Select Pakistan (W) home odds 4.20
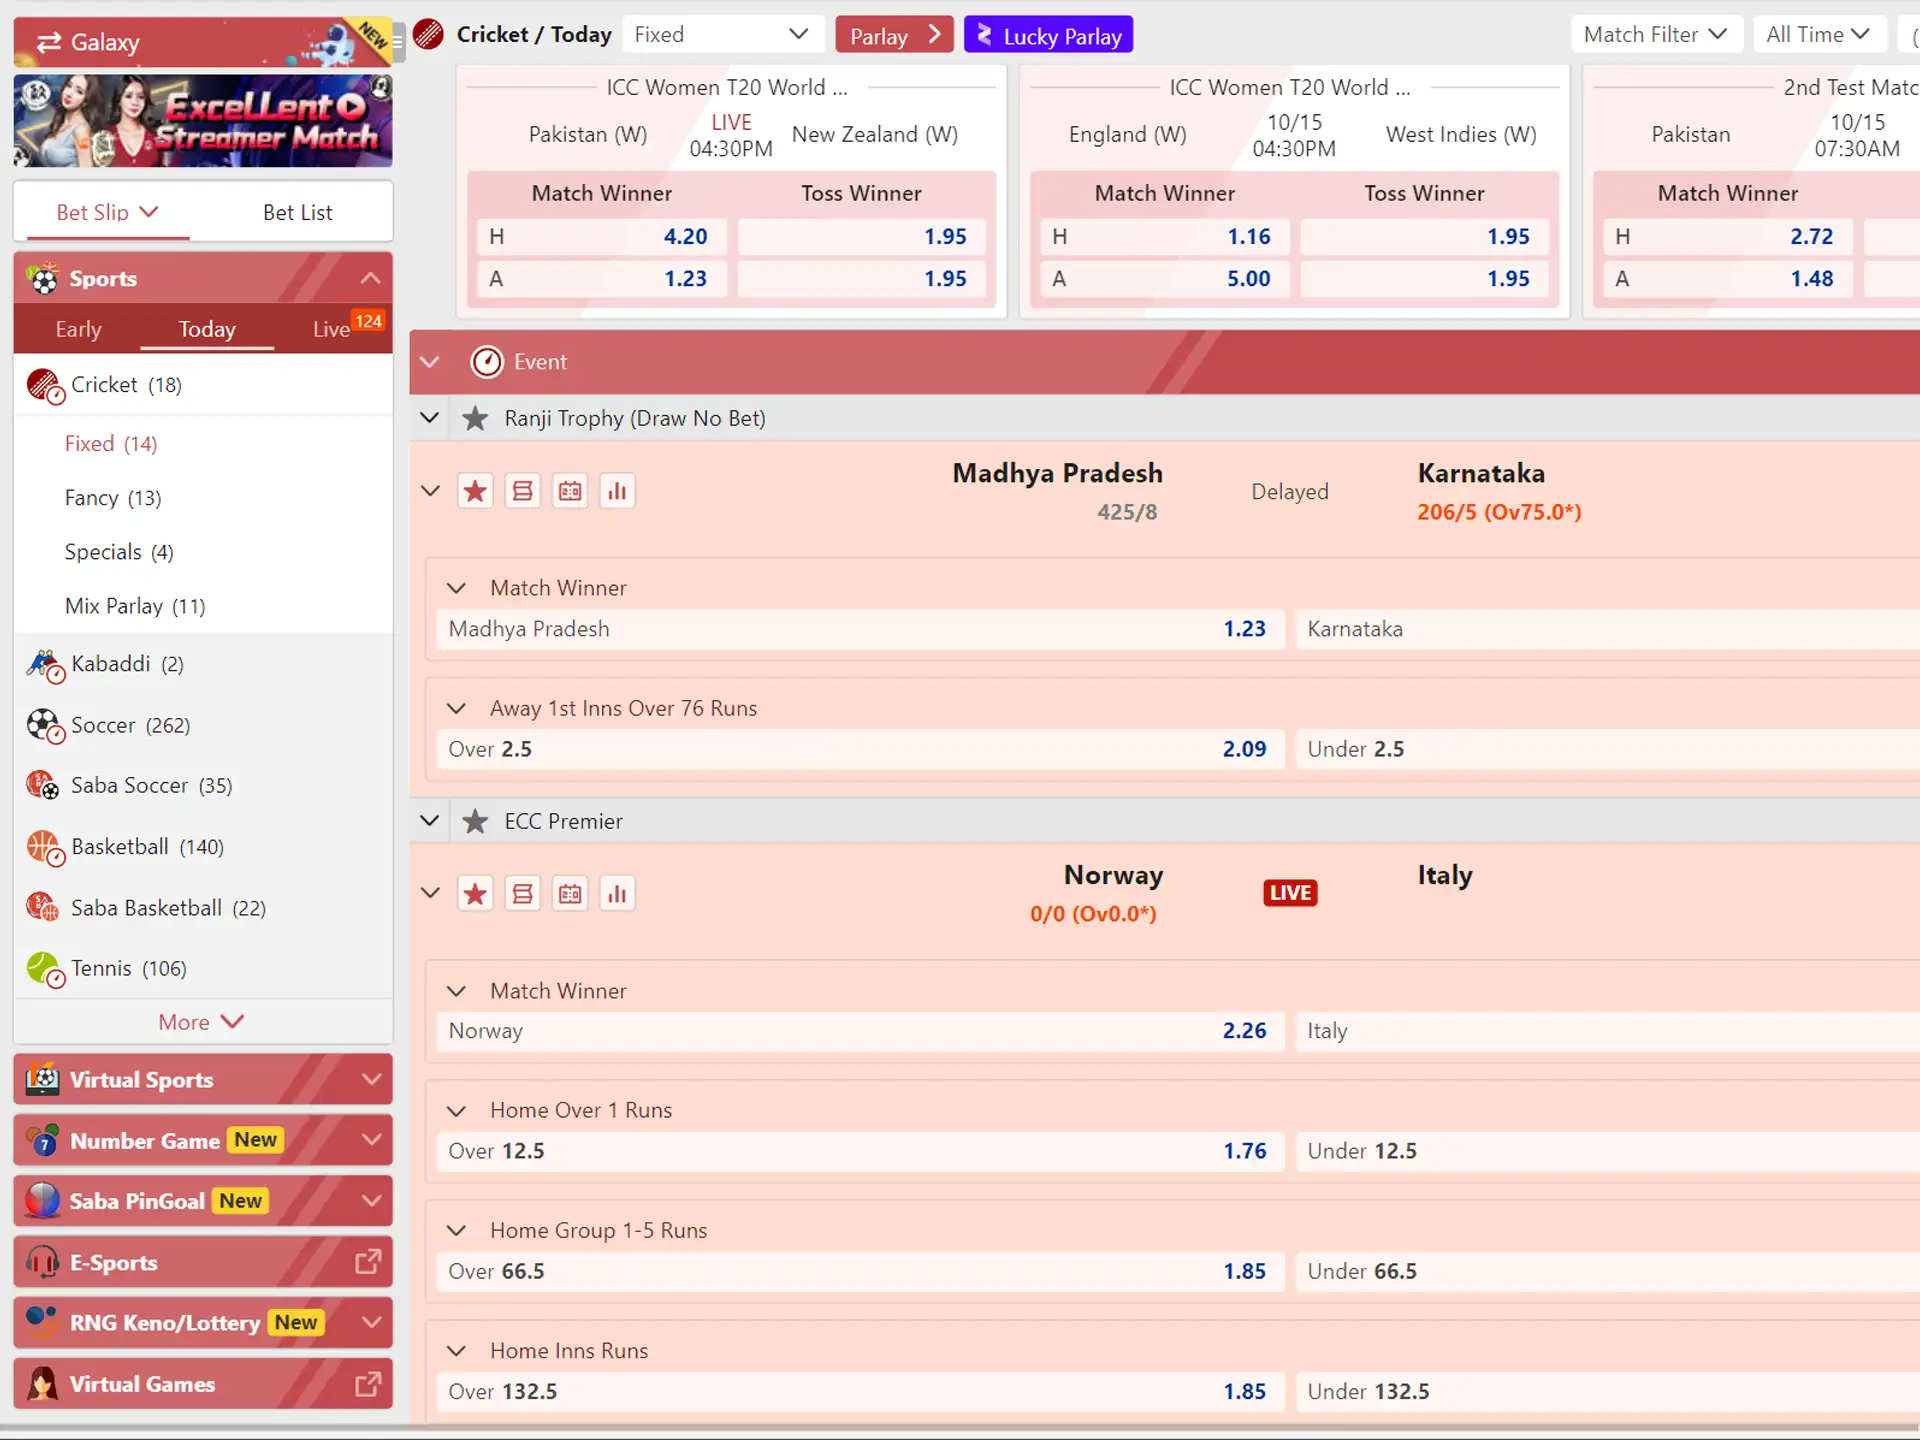Screen dimensions: 1920x1440 601,237
